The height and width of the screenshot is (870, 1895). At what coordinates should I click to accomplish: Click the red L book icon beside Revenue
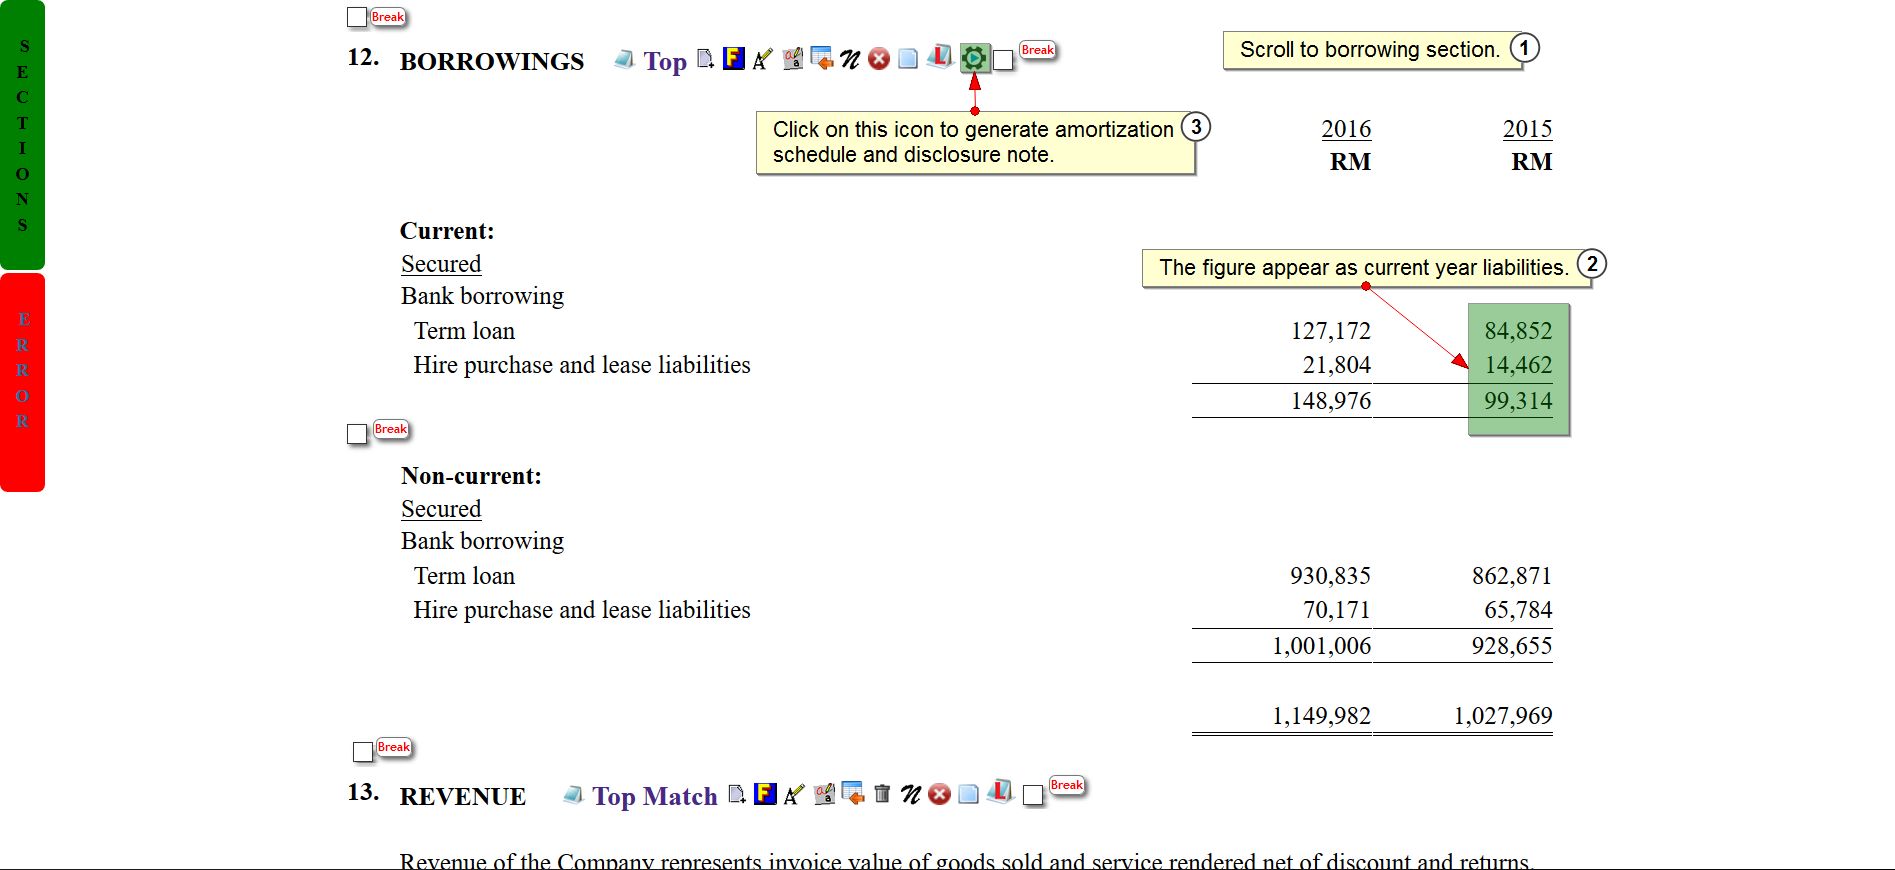[999, 792]
